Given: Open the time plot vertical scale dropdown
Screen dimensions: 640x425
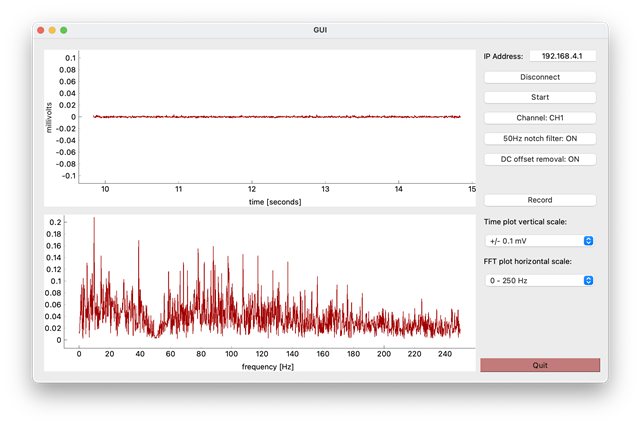Looking at the screenshot, I should click(539, 241).
